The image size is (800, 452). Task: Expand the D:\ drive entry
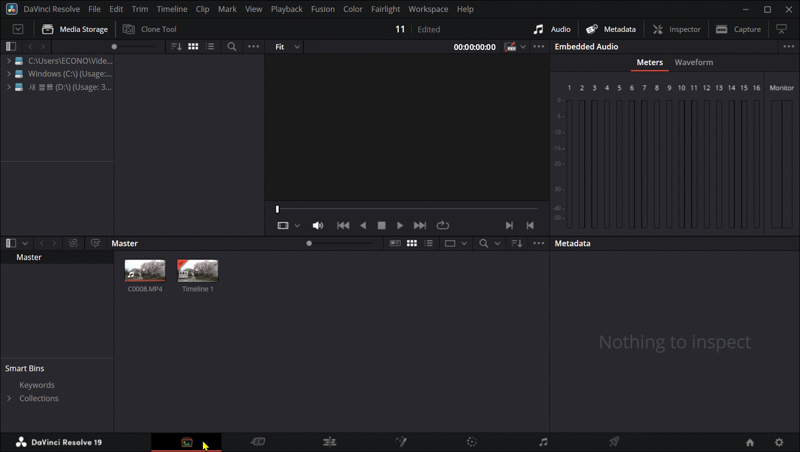[9, 87]
